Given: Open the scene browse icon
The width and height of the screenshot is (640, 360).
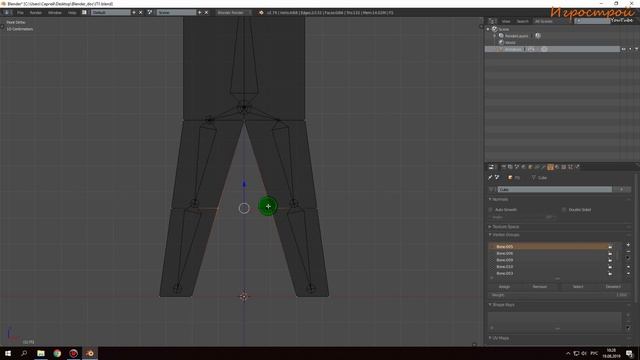Looking at the screenshot, I should click(150, 13).
